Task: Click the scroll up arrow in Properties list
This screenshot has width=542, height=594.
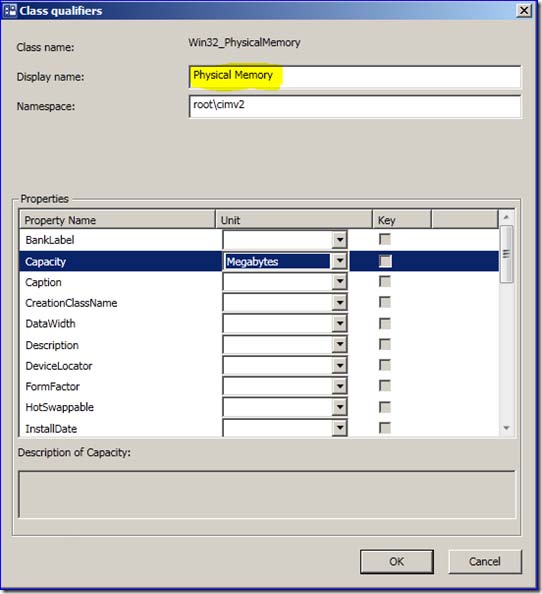Action: [506, 217]
